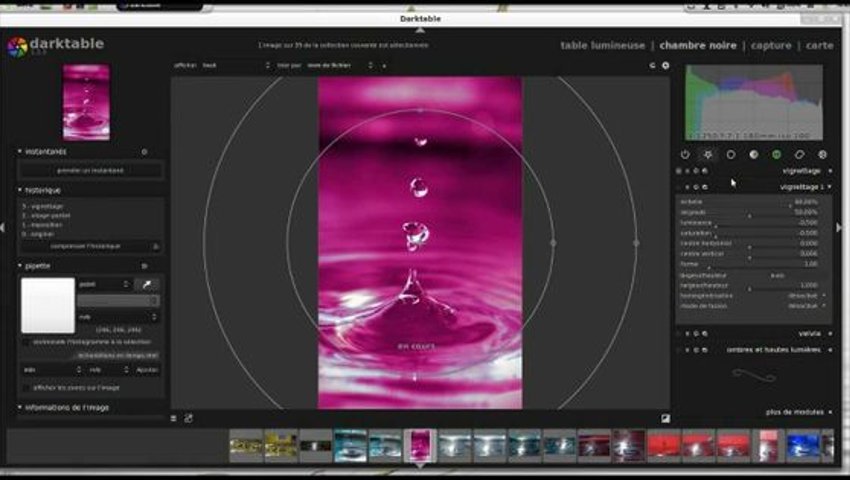The height and width of the screenshot is (480, 850).
Task: Click prendre un instantané button
Action: tap(91, 170)
